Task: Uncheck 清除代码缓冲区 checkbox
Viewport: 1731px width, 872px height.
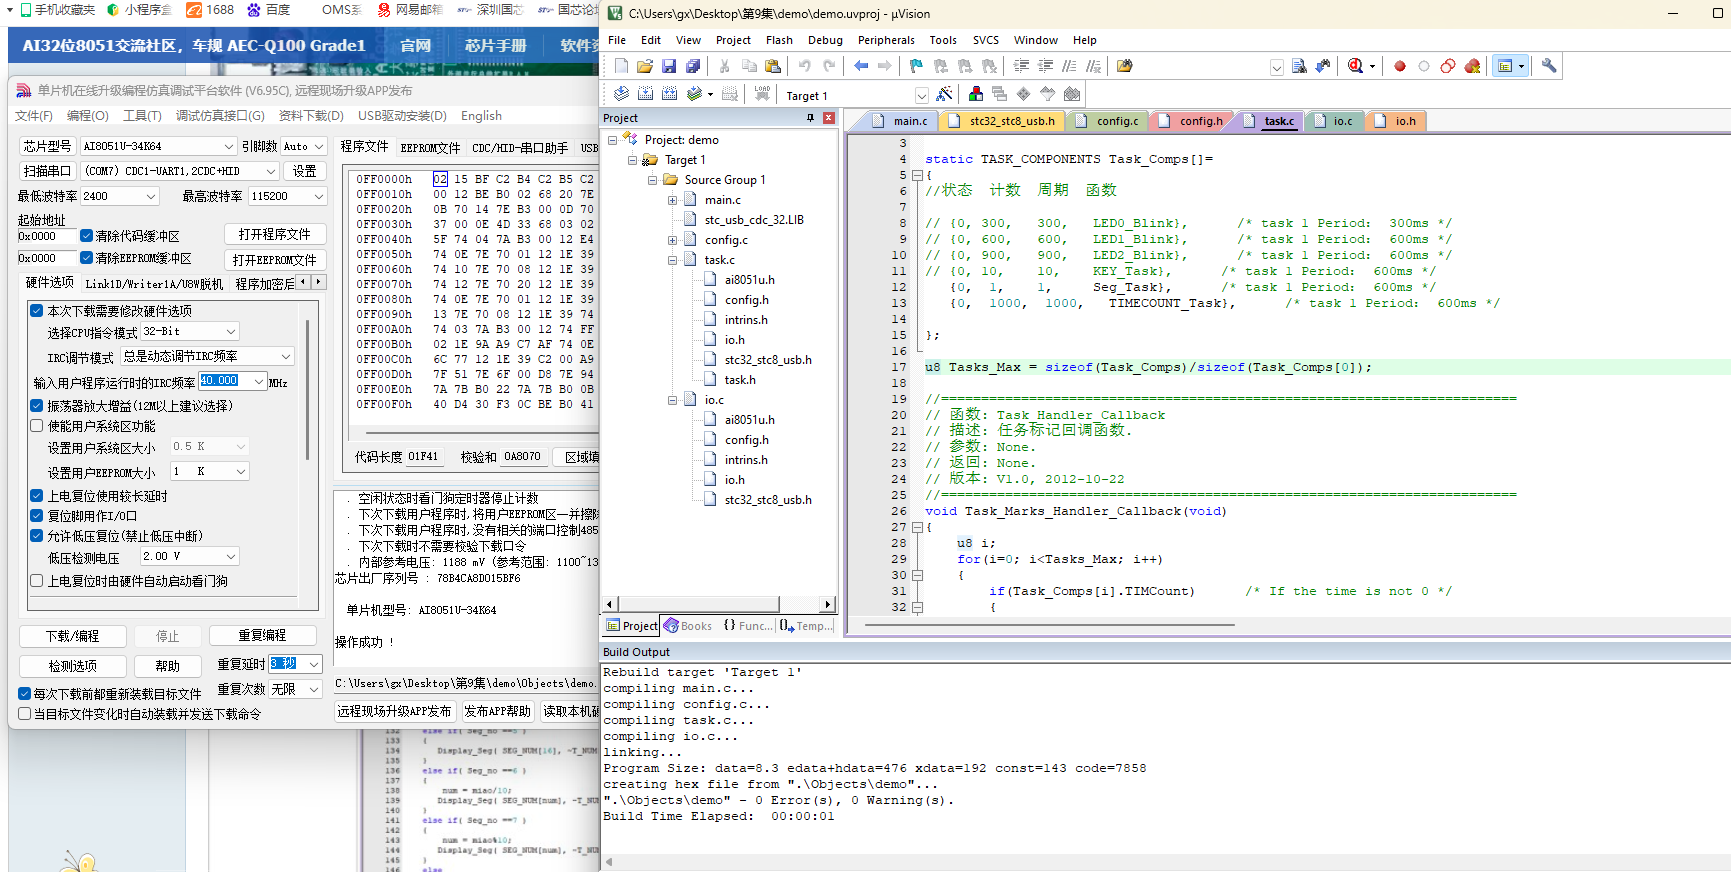Action: (87, 236)
